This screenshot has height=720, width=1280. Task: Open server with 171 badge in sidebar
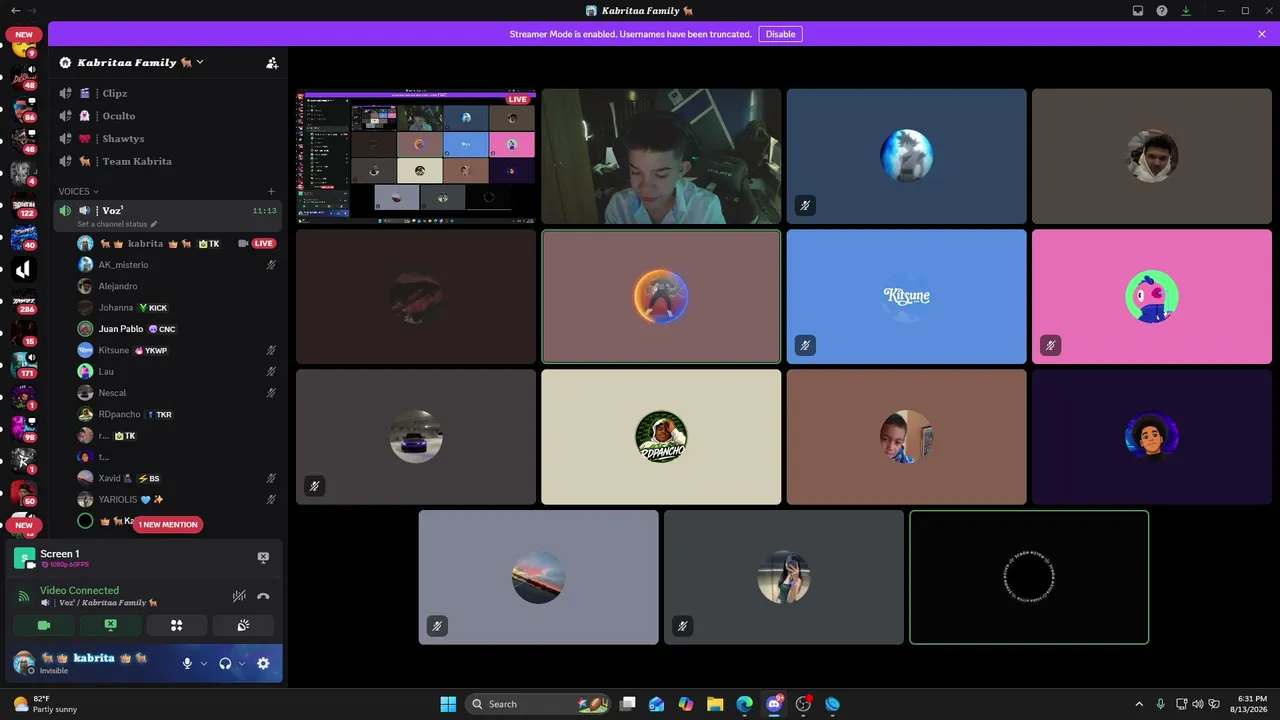[24, 364]
